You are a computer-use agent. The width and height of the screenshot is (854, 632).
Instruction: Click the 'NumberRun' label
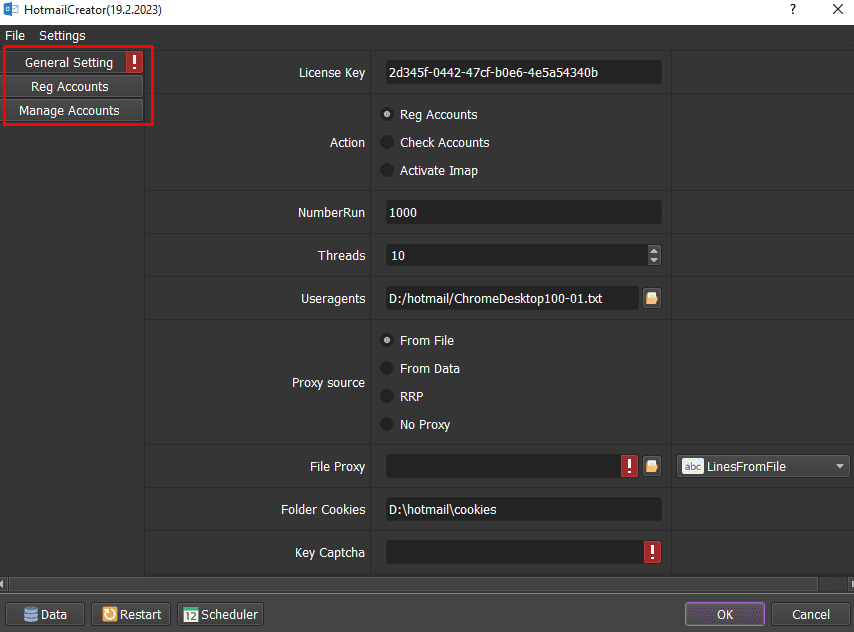(331, 212)
